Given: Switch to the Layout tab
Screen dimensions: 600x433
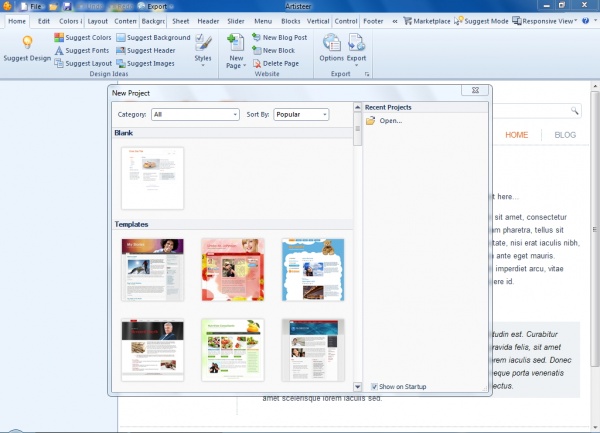Looking at the screenshot, I should pyautogui.click(x=98, y=21).
